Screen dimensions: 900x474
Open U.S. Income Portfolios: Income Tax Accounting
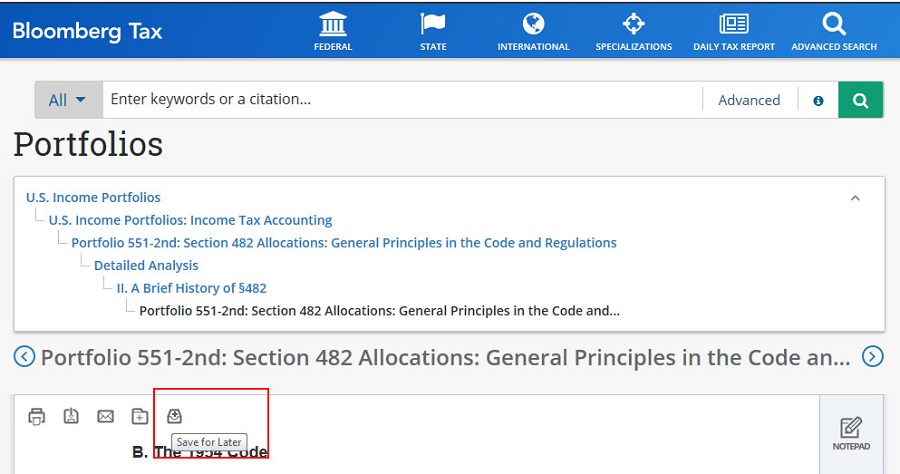click(x=190, y=220)
